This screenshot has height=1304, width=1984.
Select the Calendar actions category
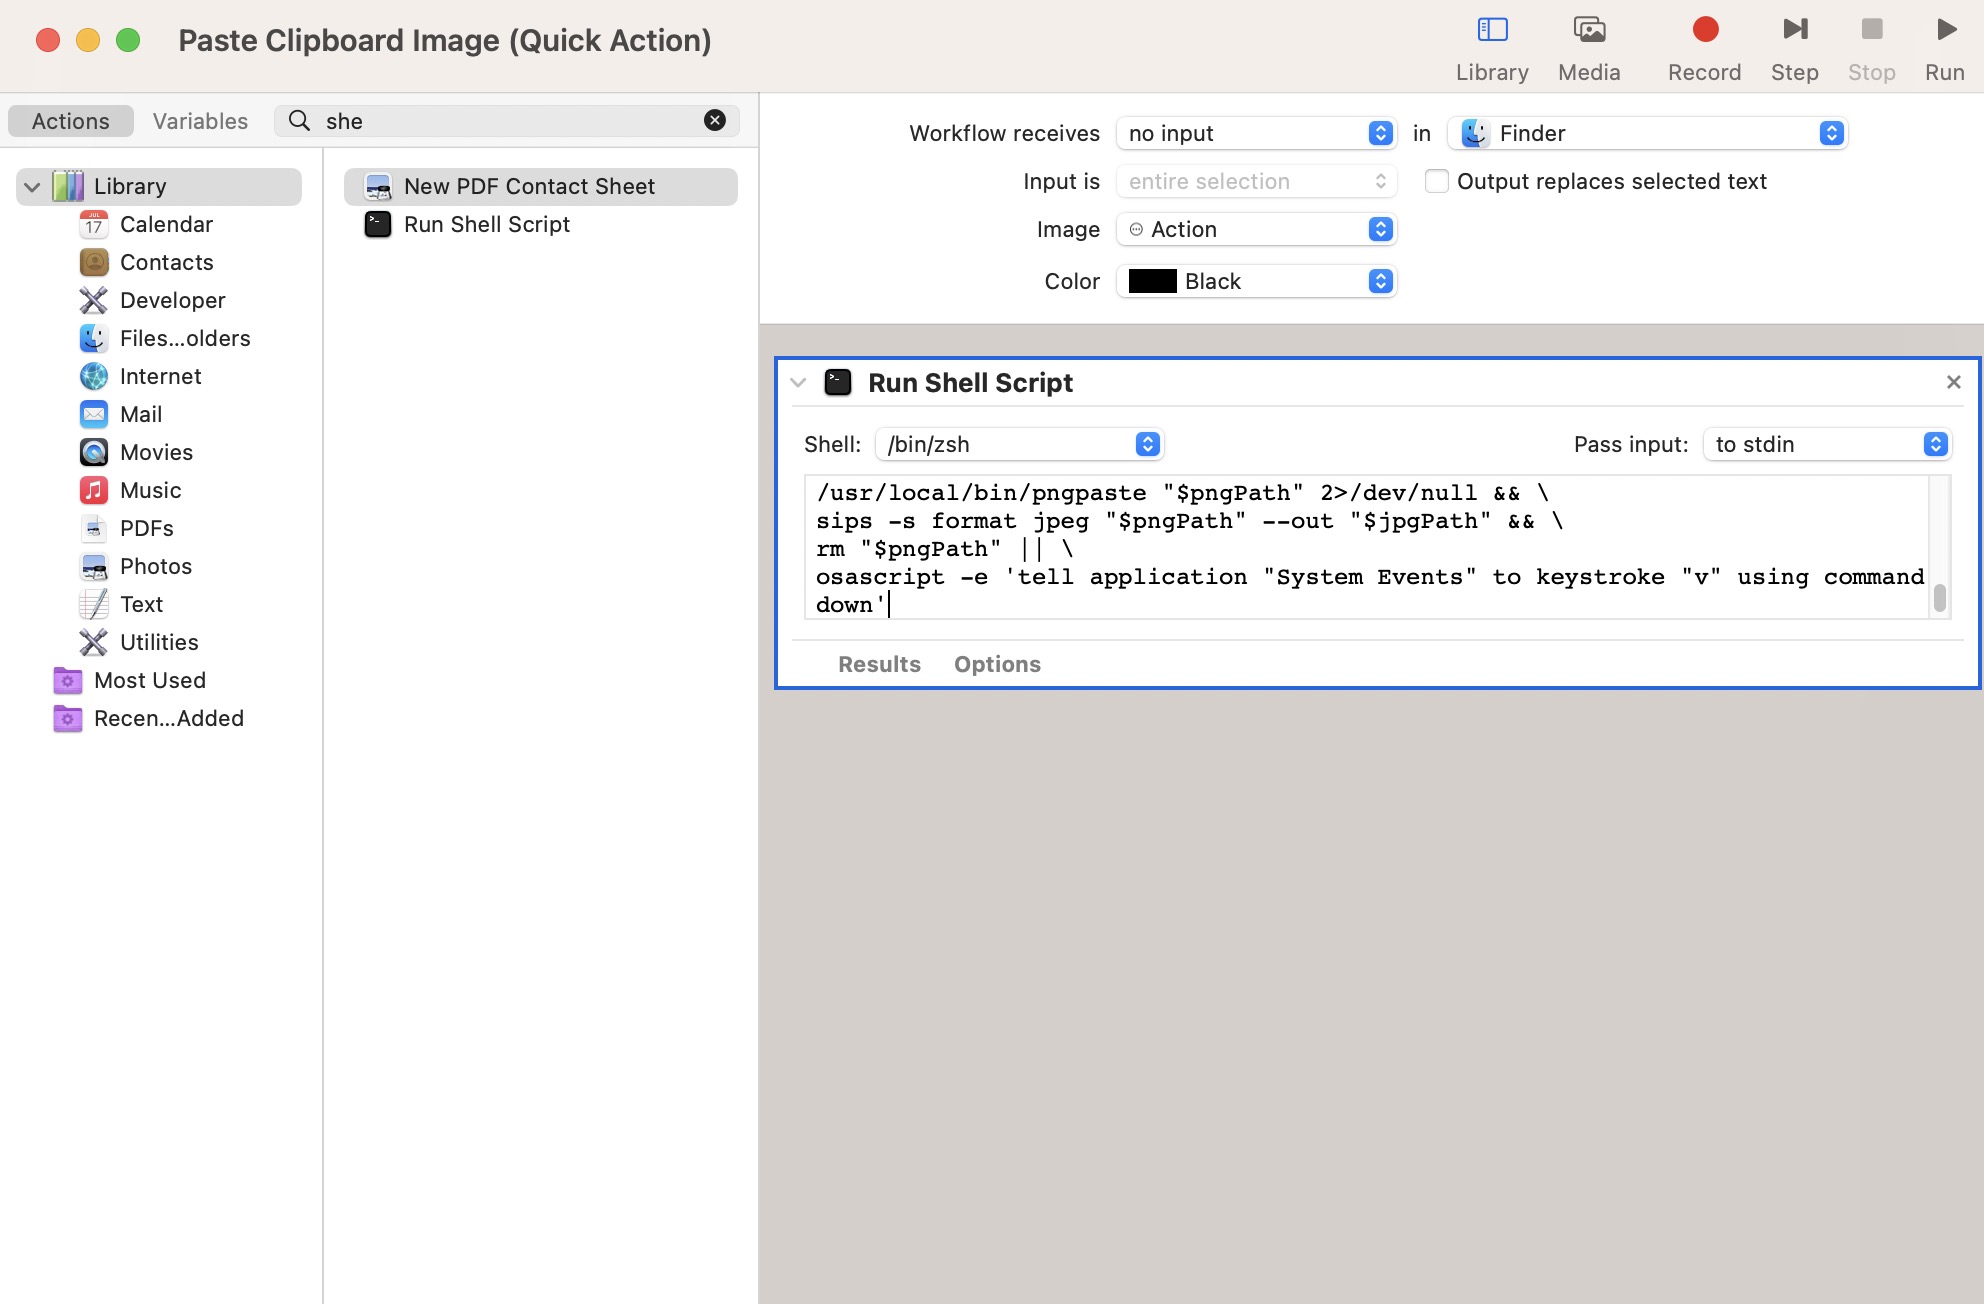pyautogui.click(x=166, y=224)
